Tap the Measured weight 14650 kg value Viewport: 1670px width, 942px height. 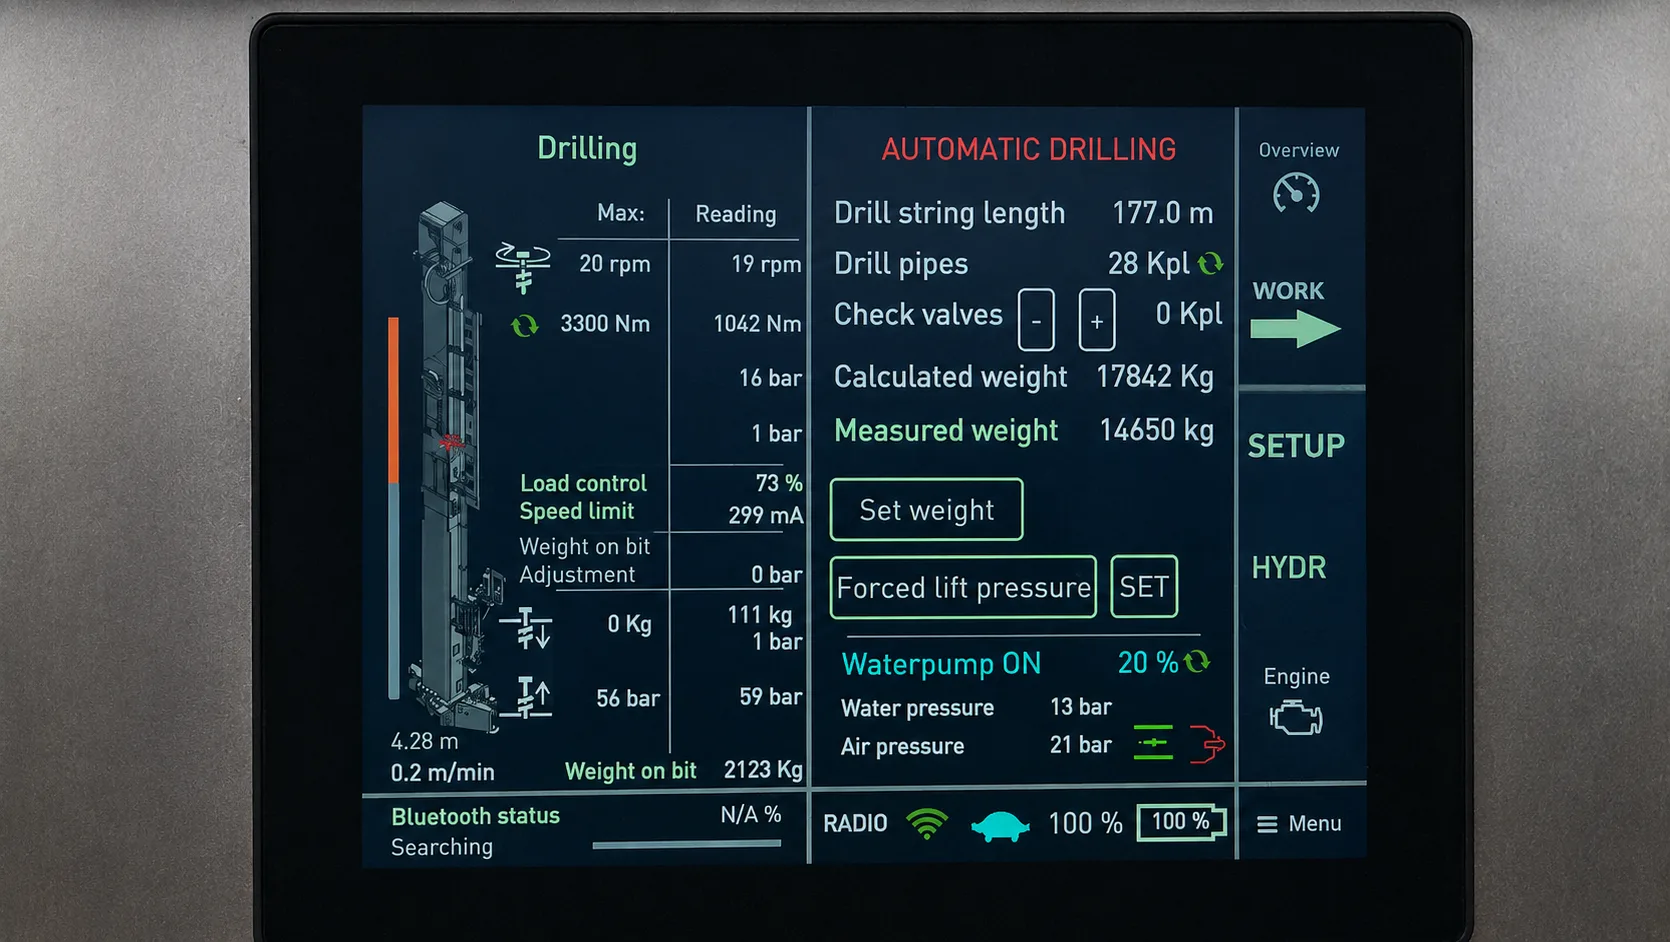[1156, 430]
